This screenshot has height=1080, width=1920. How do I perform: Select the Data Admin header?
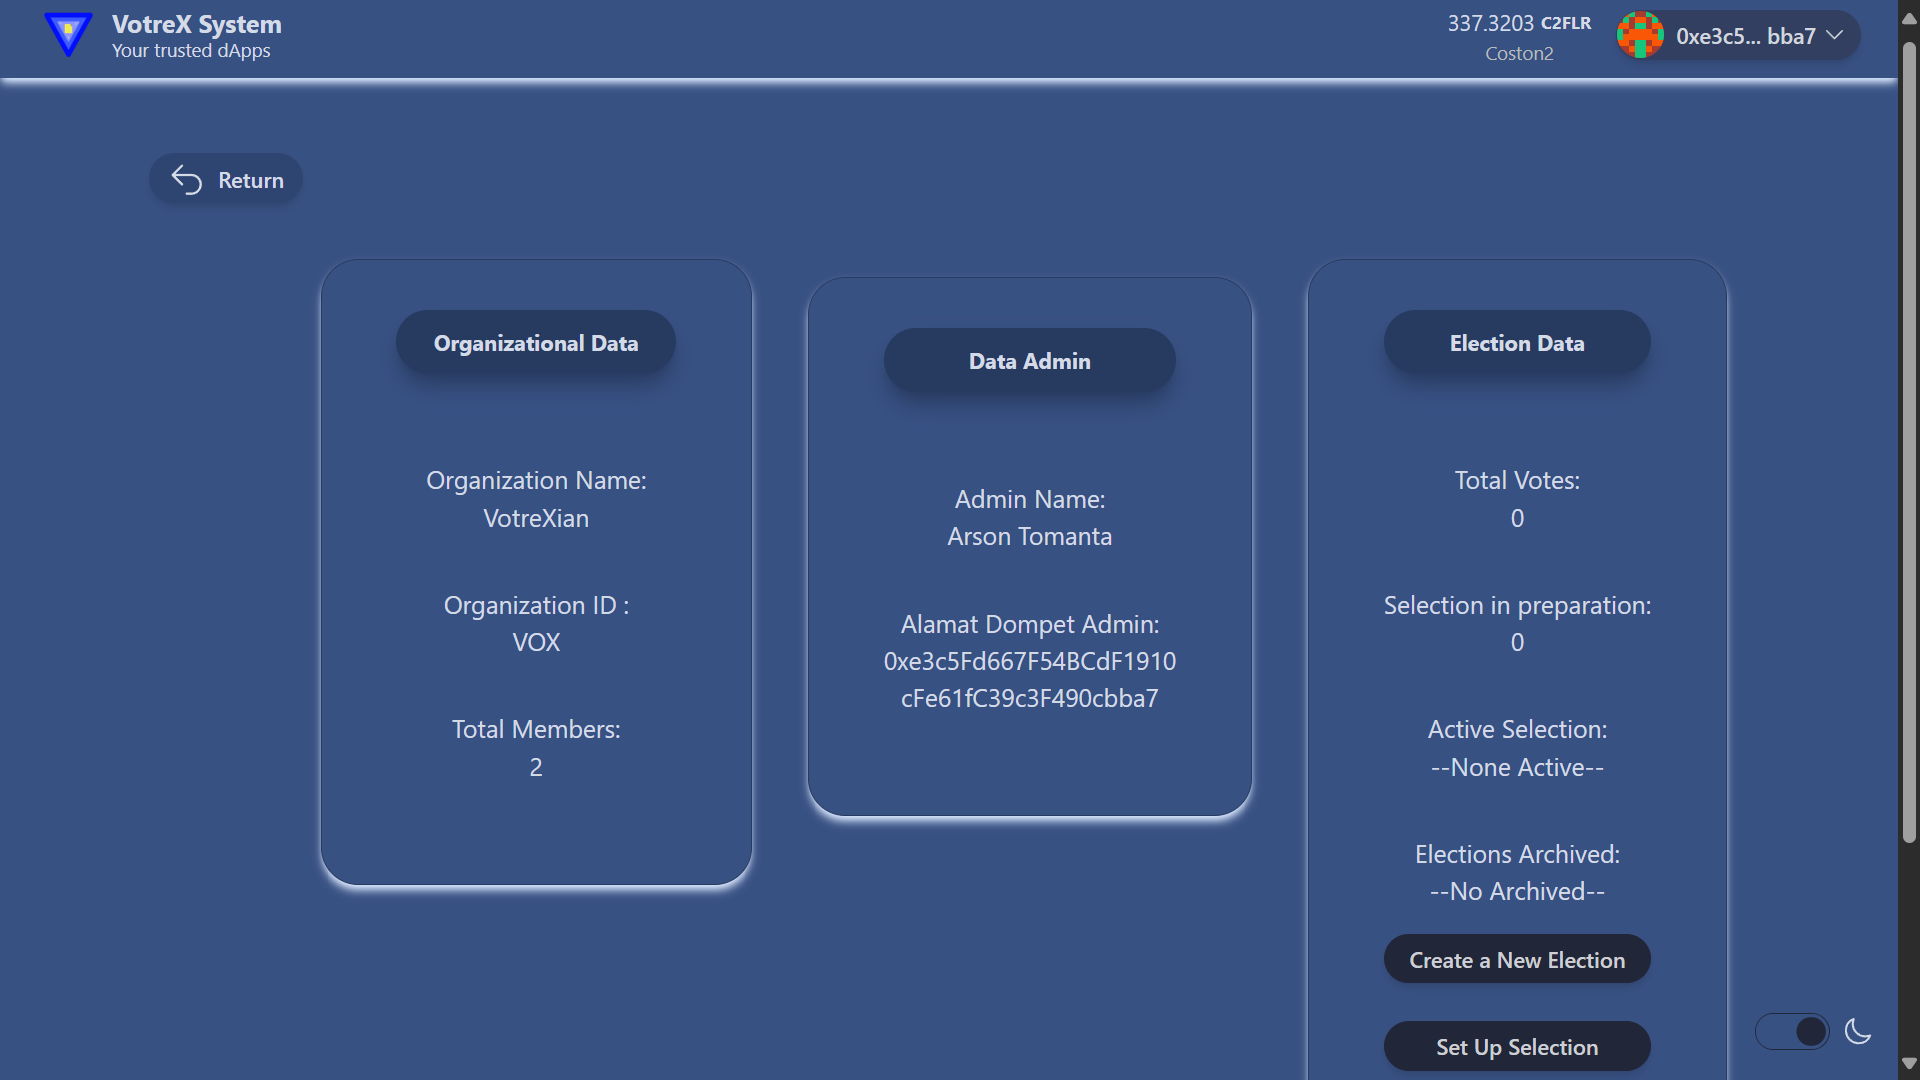1029,361
